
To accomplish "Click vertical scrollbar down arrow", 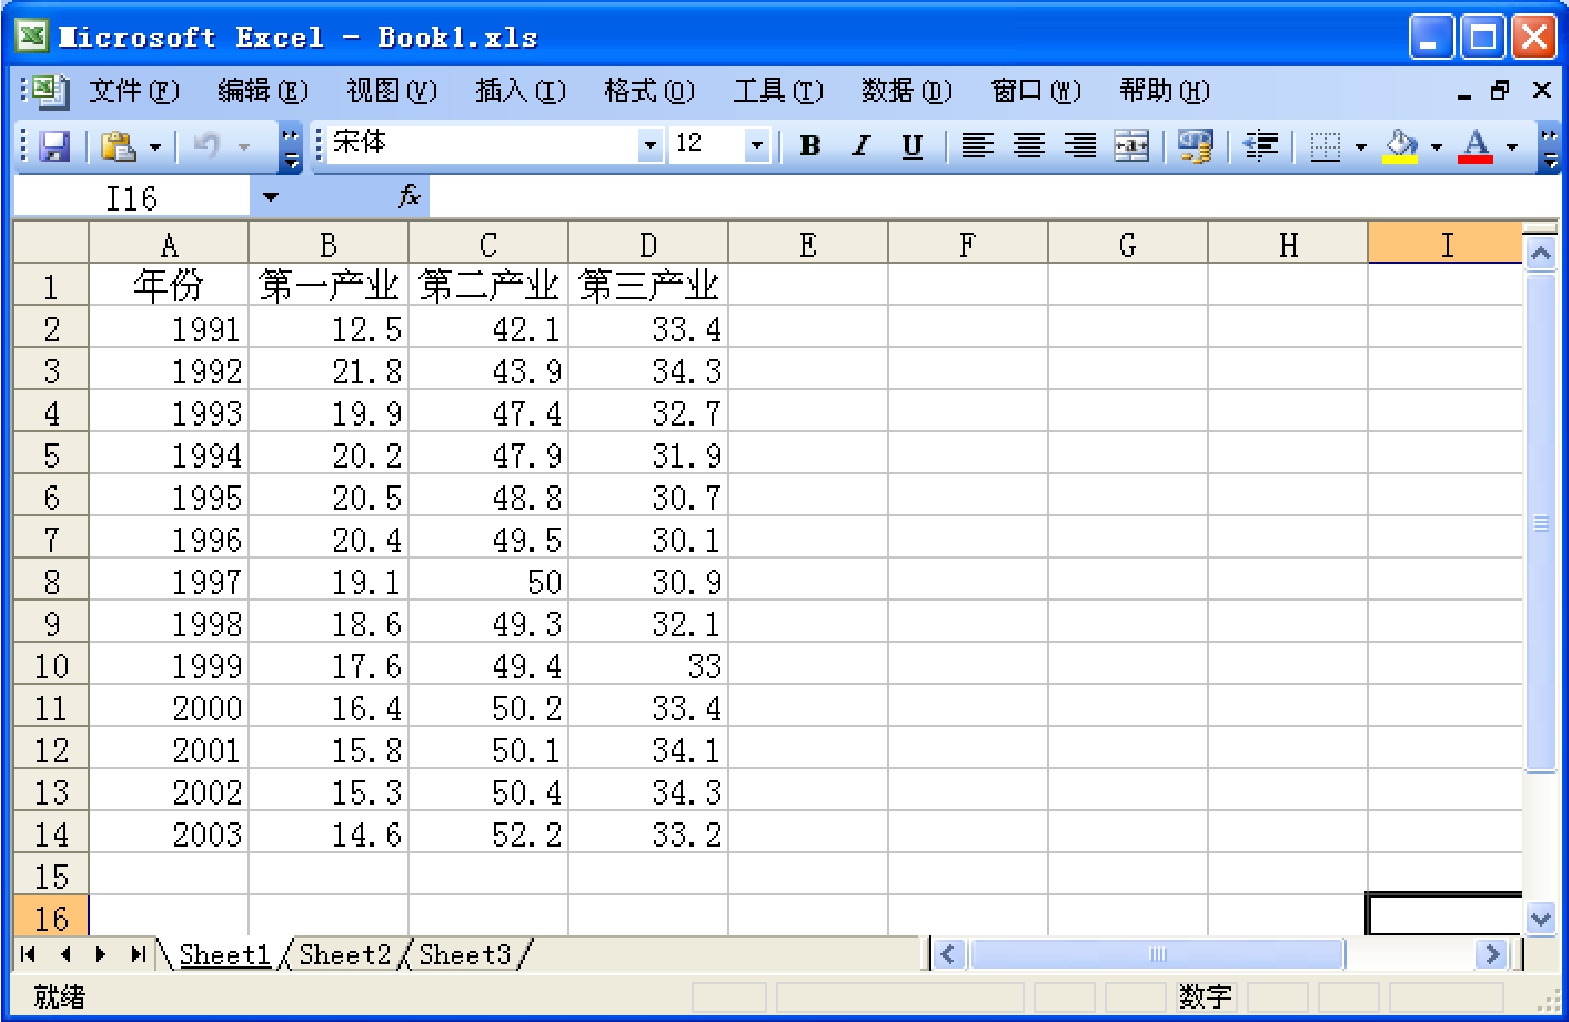I will pyautogui.click(x=1541, y=918).
